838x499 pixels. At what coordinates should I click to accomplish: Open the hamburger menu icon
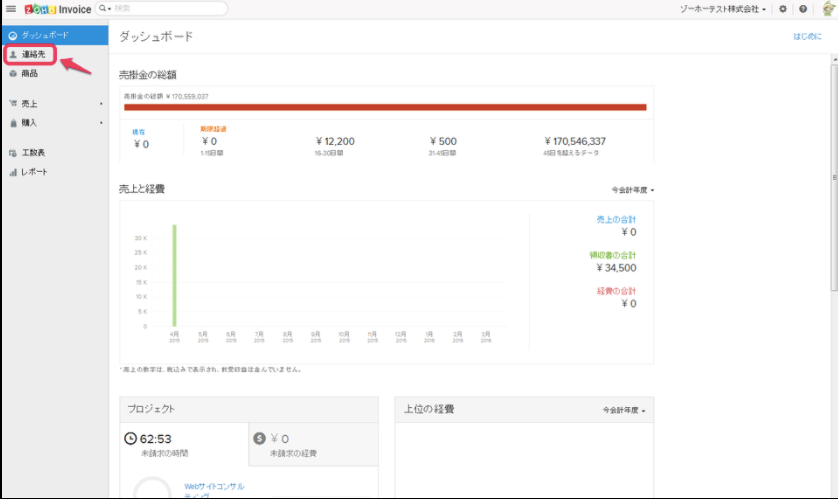point(11,9)
